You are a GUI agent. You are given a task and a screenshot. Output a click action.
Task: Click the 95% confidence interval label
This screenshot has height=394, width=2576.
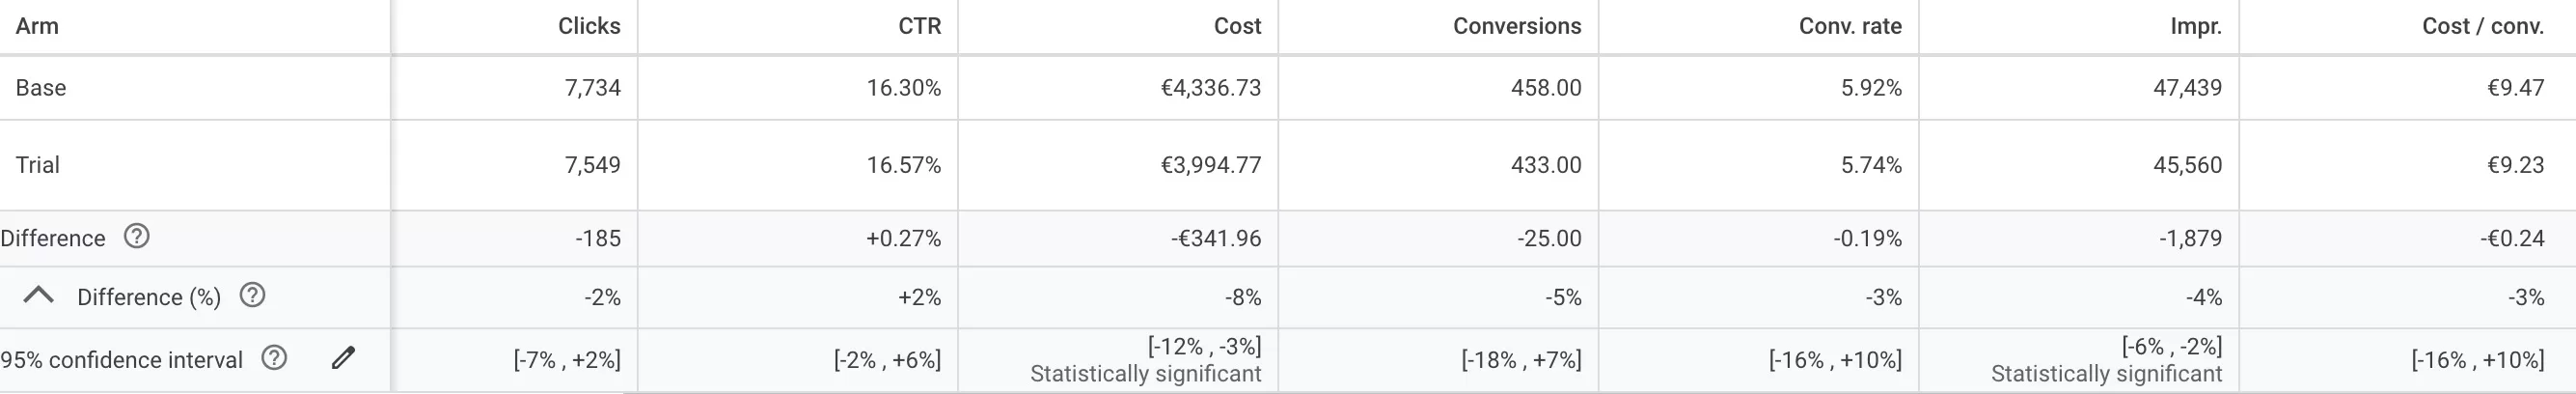point(122,360)
